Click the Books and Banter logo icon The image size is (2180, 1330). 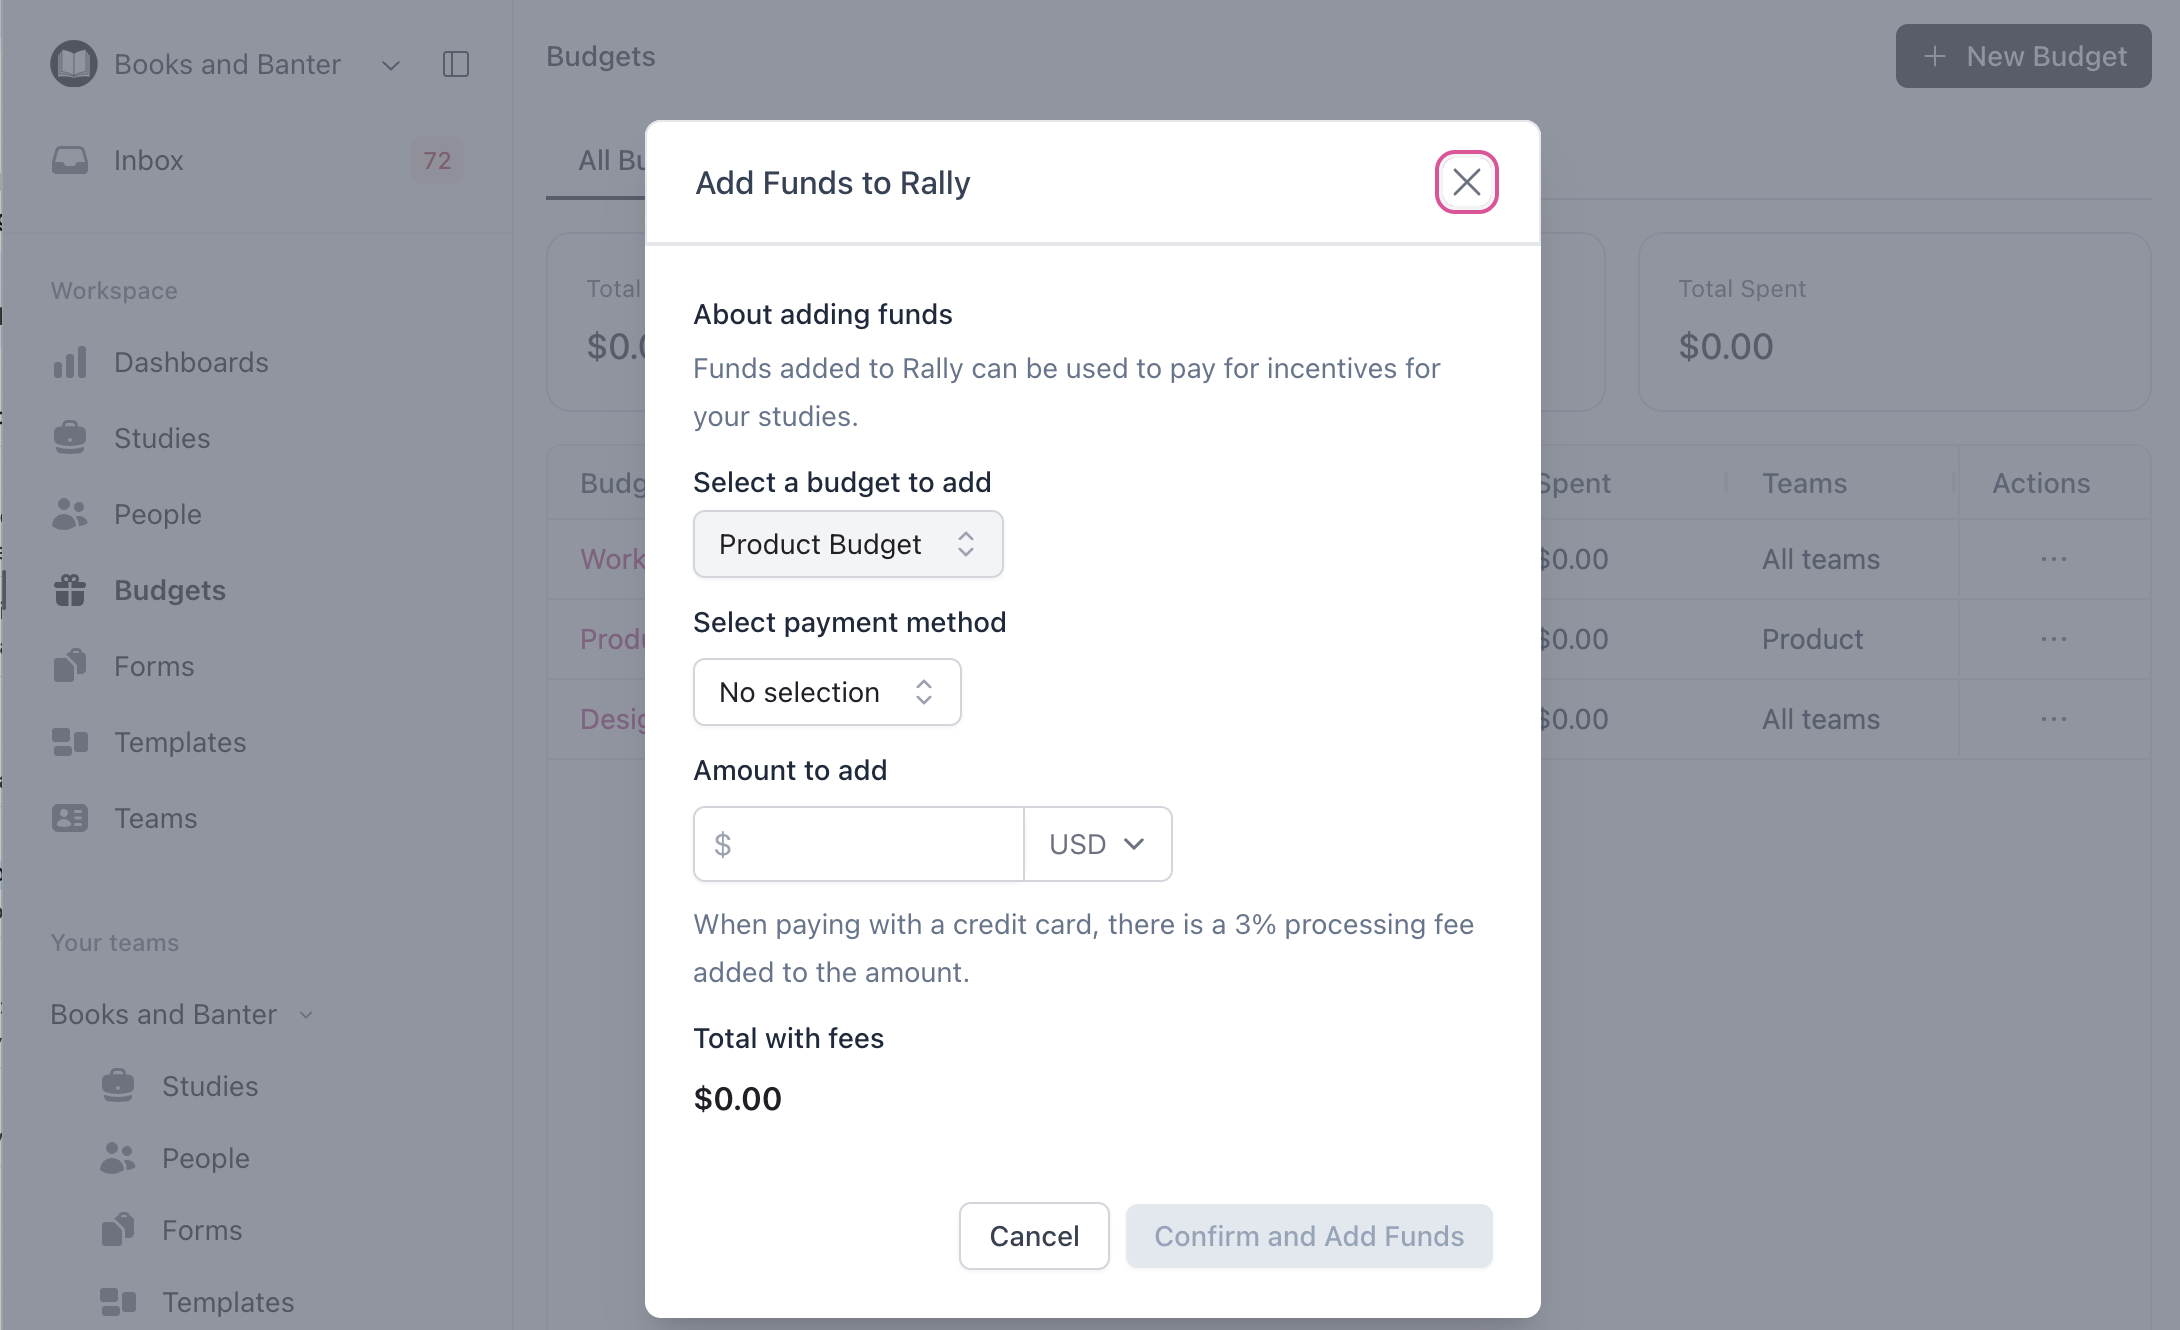[74, 64]
